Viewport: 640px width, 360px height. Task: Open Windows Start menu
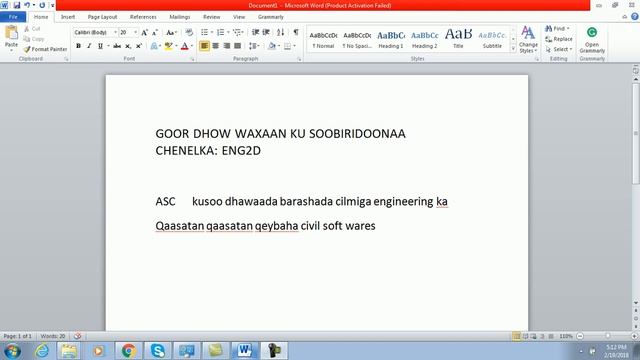[13, 351]
